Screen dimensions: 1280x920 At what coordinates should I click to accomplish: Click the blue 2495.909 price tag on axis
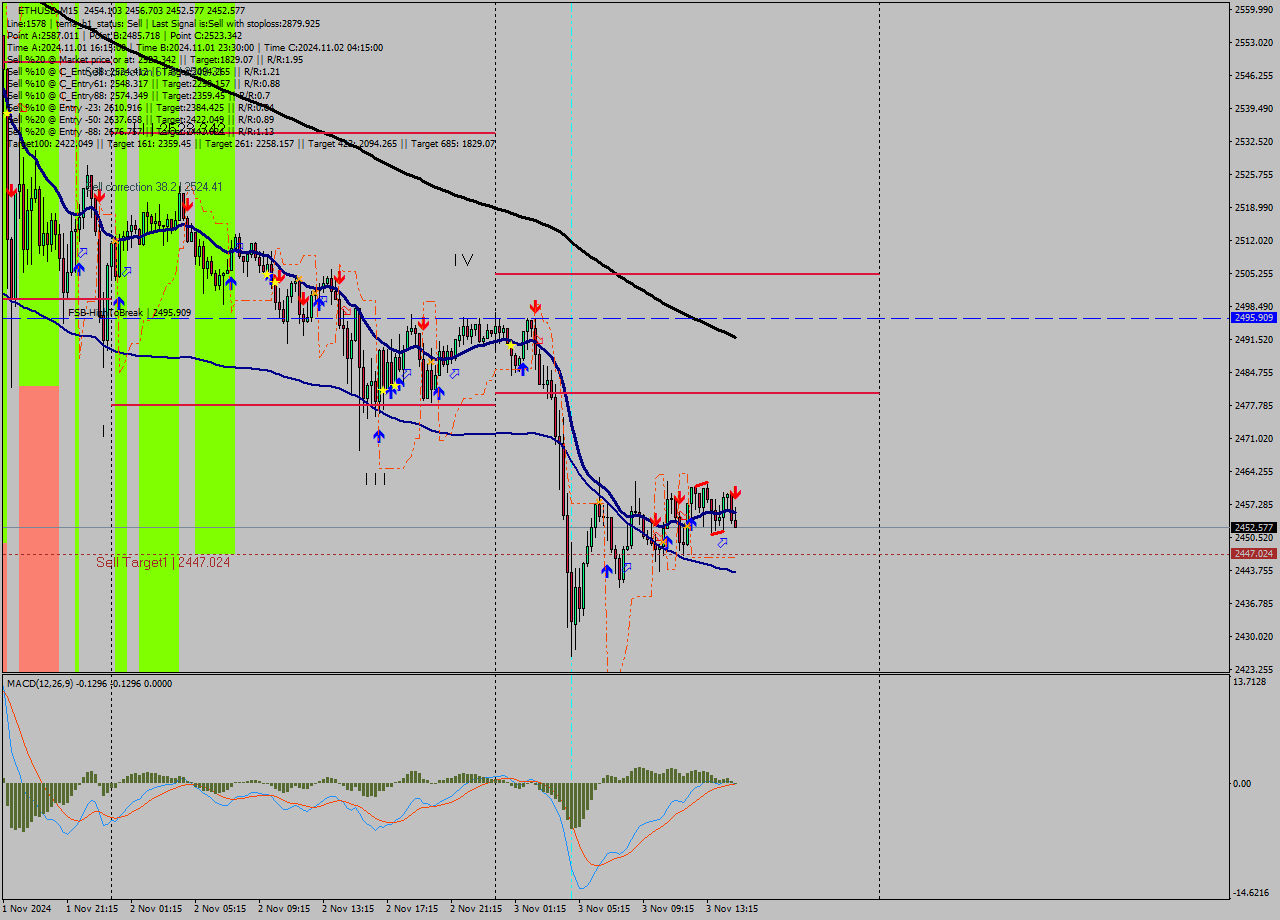pos(1254,318)
